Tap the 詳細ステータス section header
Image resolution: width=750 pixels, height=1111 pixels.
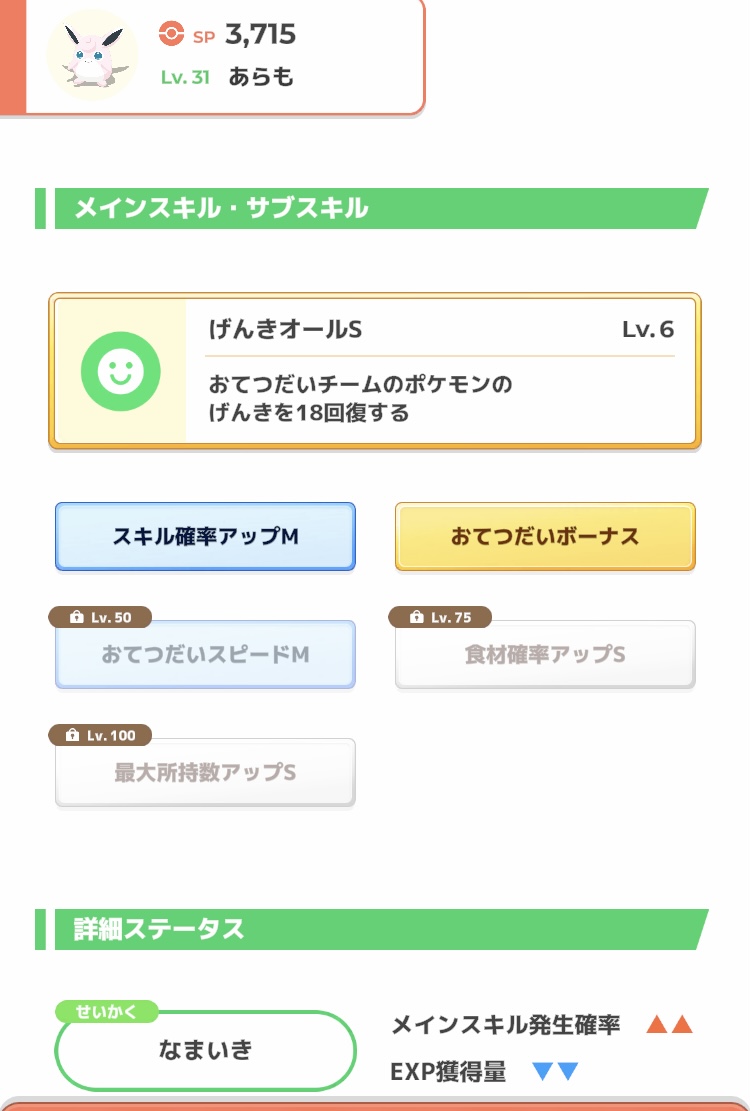pyautogui.click(x=372, y=929)
